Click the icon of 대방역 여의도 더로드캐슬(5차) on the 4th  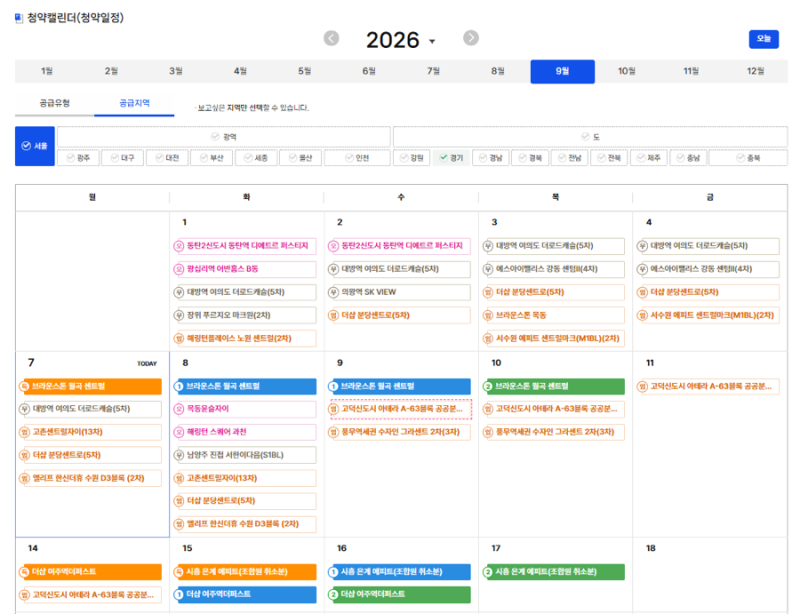[642, 246]
